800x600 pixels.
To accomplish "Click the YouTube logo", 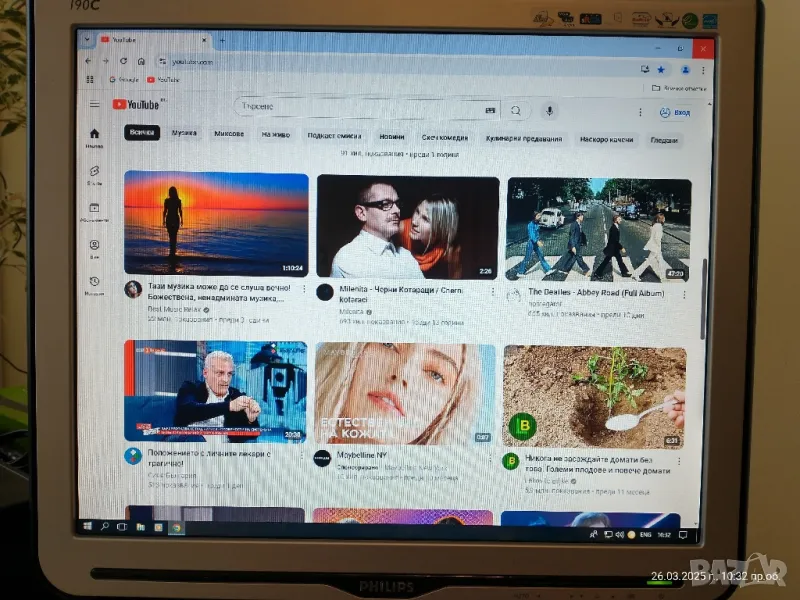I will (135, 104).
